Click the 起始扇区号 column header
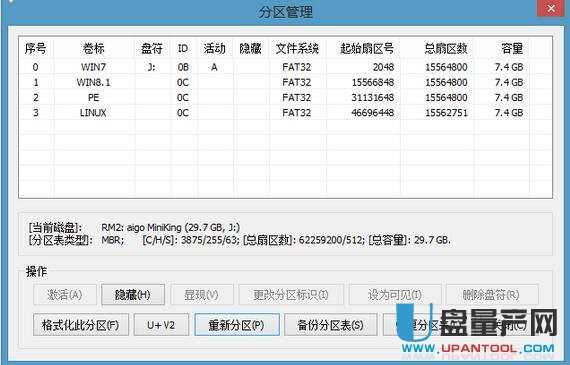Image resolution: width=570 pixels, height=365 pixels. 366,48
